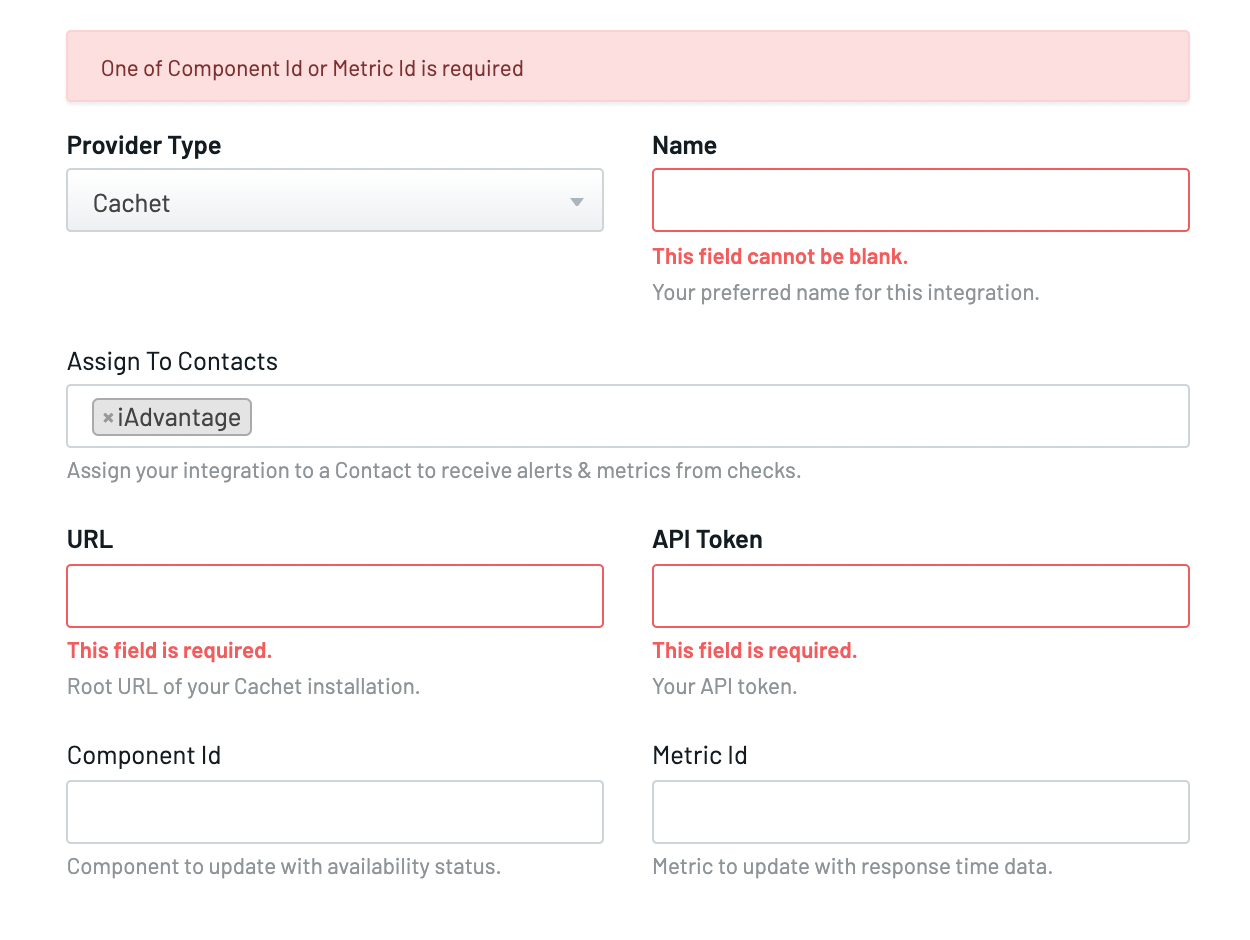Click the Name field label
The image size is (1250, 940).
(x=684, y=145)
